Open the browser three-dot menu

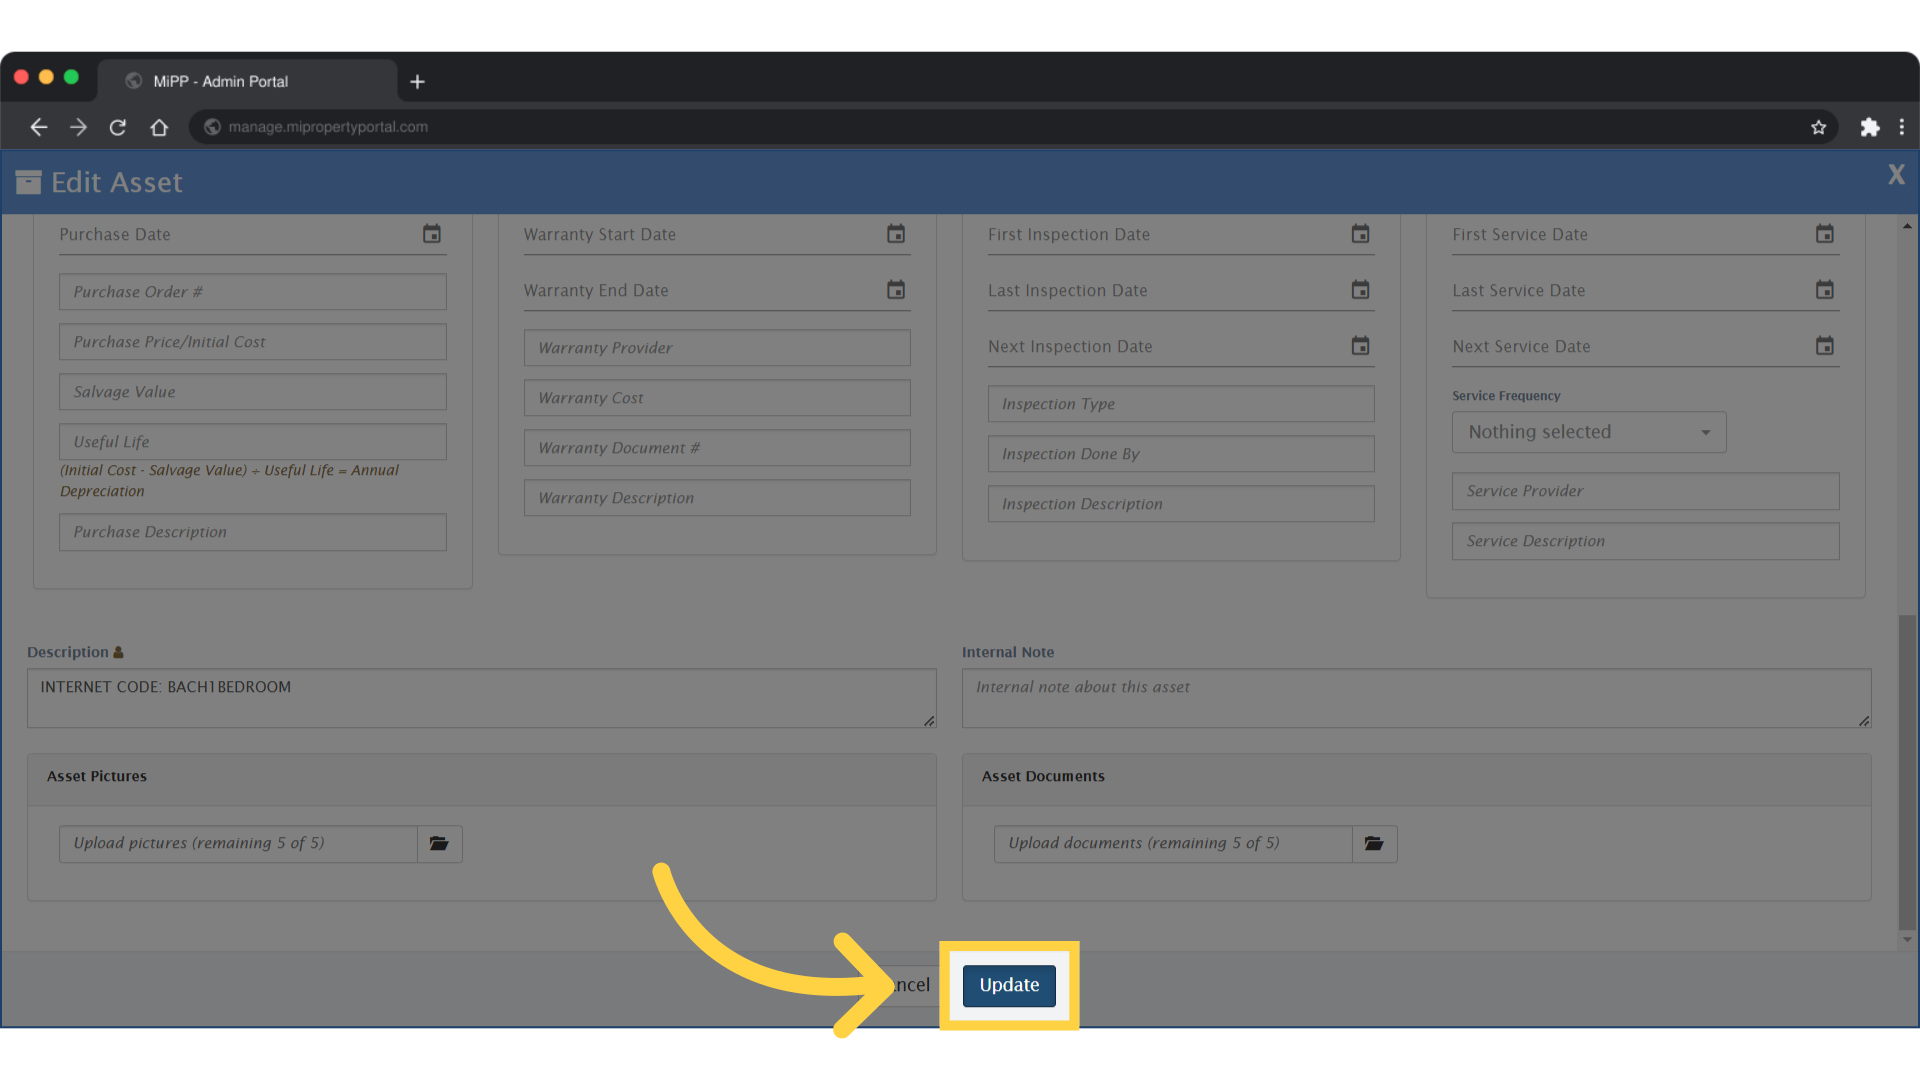click(1903, 127)
